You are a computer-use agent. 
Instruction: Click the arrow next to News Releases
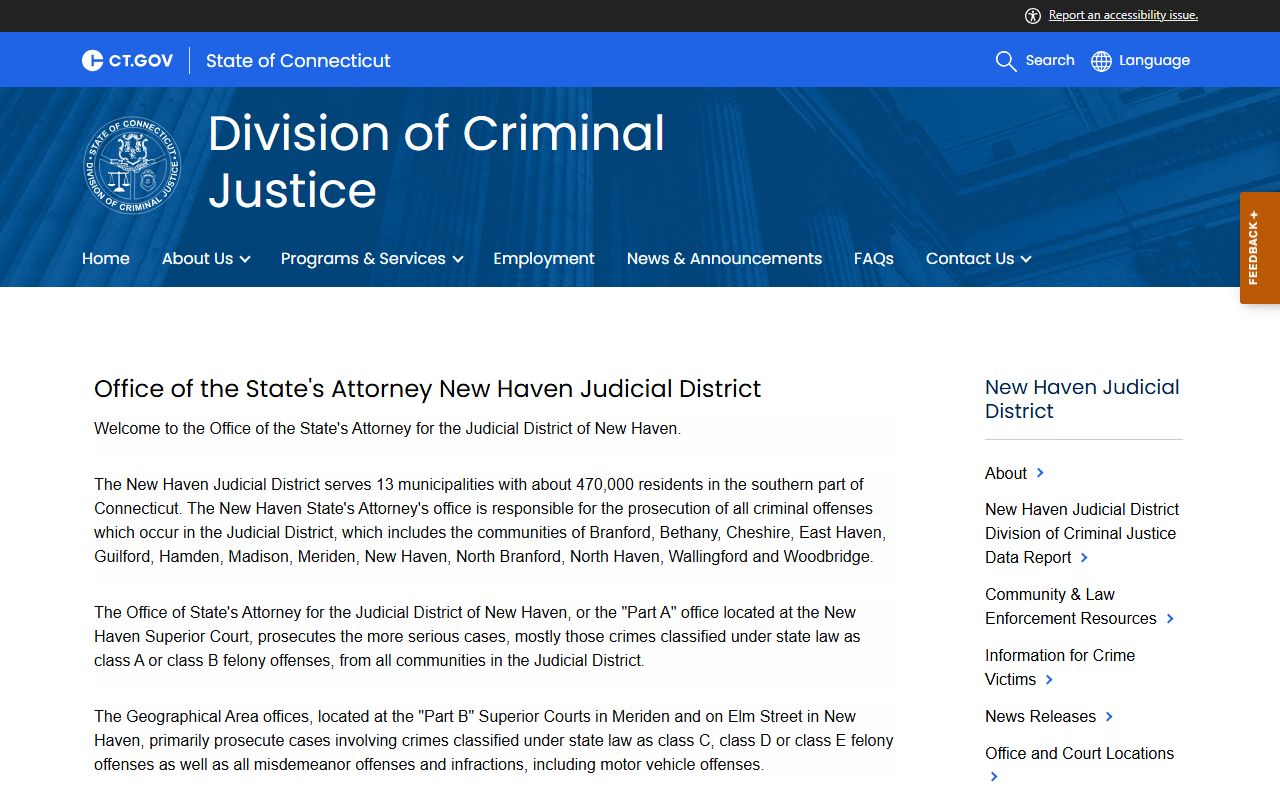coord(1109,717)
